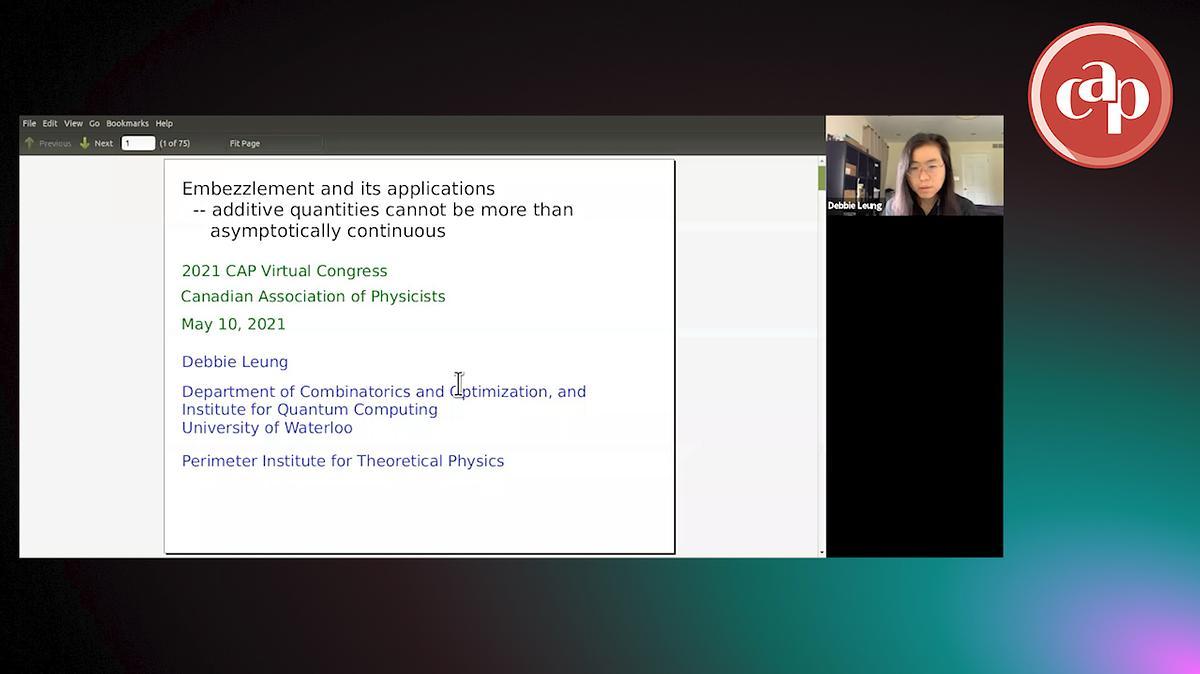Open the File menu
Viewport: 1200px width, 674px height.
click(x=29, y=124)
